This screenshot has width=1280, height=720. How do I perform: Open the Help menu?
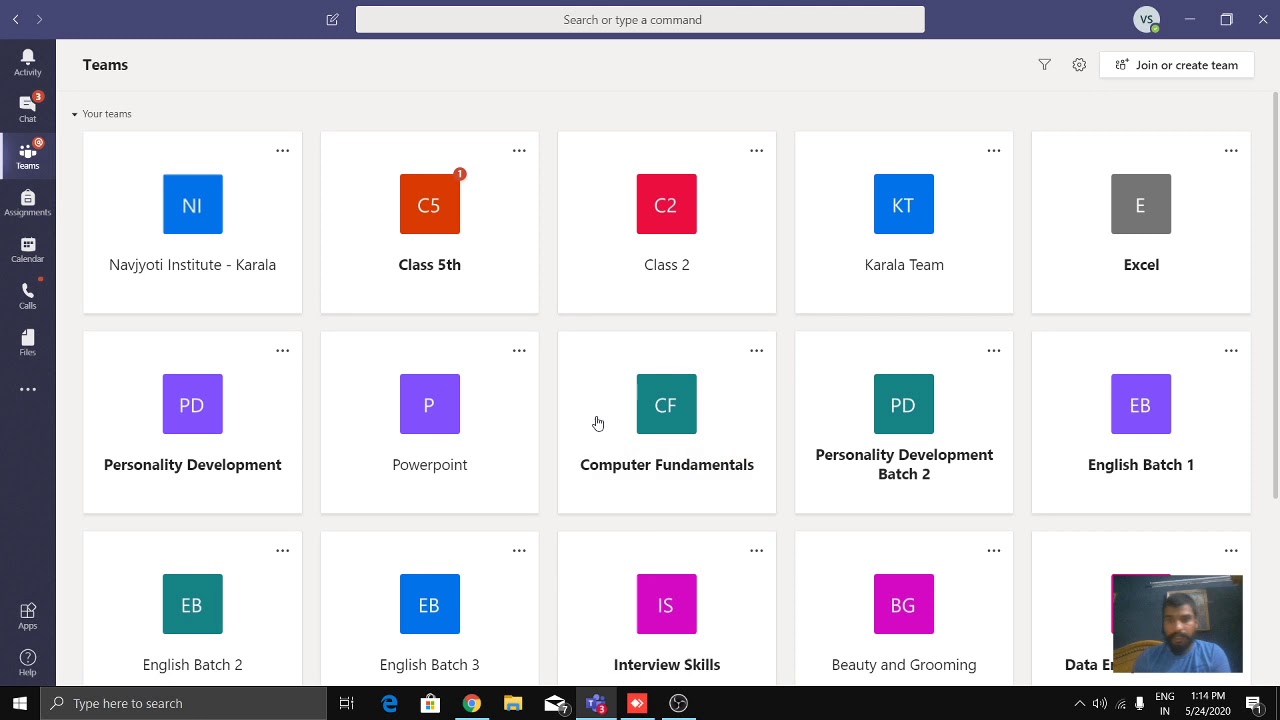pos(28,662)
